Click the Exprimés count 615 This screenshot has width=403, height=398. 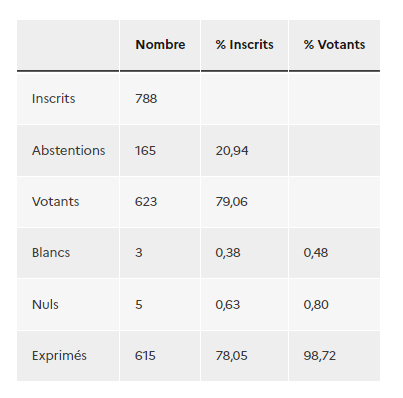(x=145, y=356)
